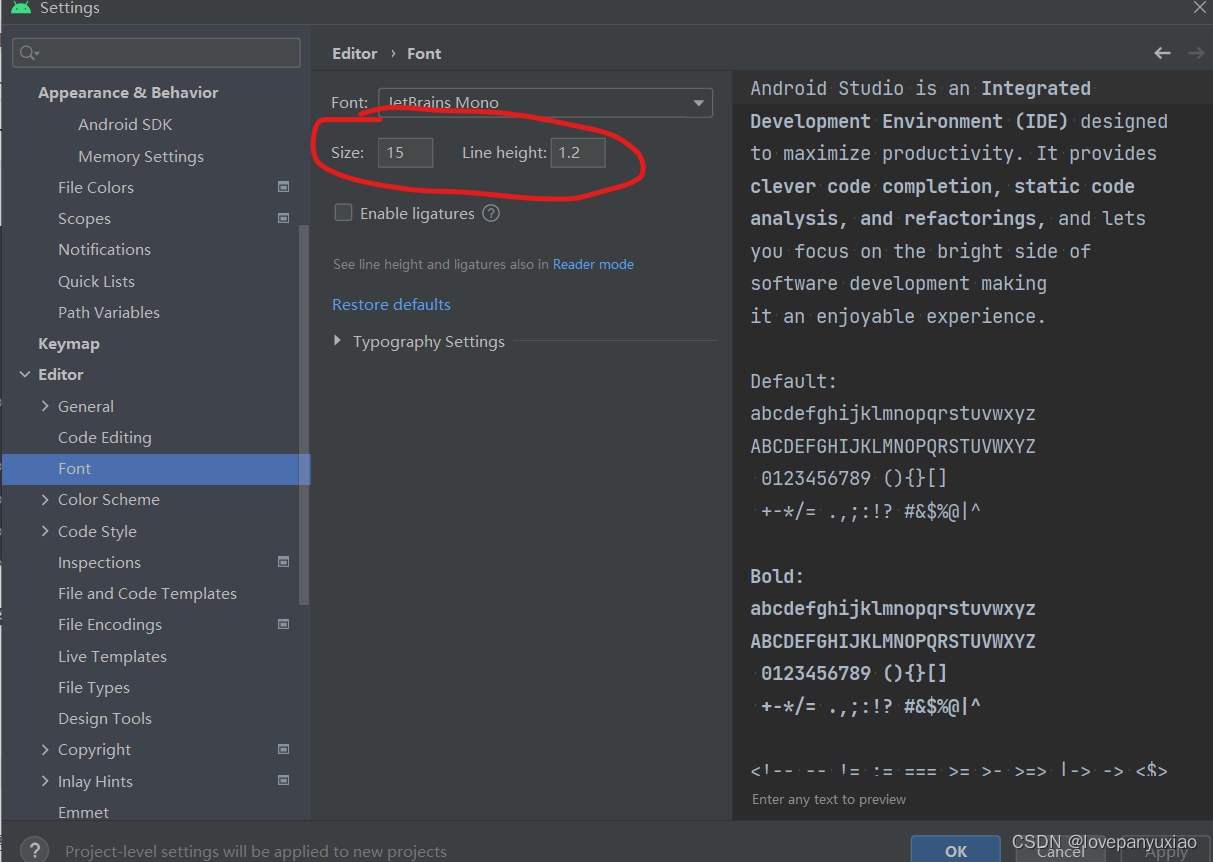The width and height of the screenshot is (1213, 862).
Task: Click File Colors project-level icon
Action: (283, 187)
